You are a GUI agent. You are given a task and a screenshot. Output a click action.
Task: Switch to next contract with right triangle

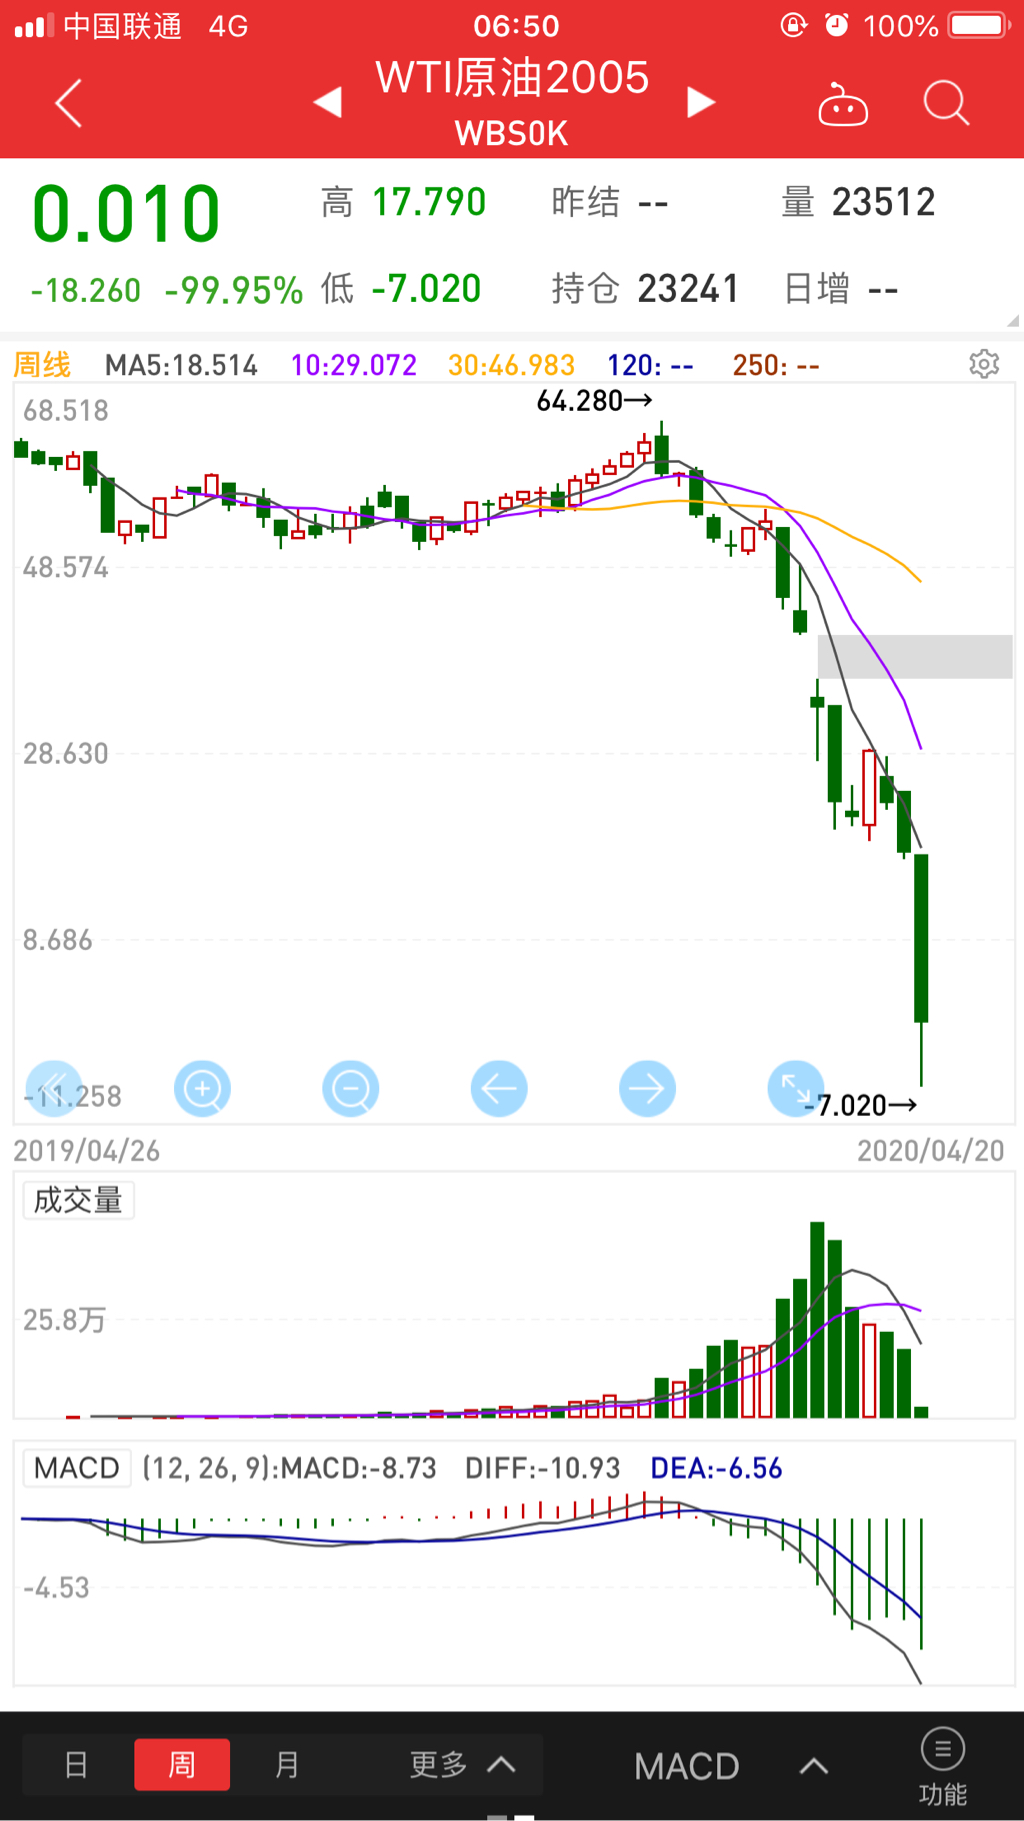pyautogui.click(x=701, y=102)
